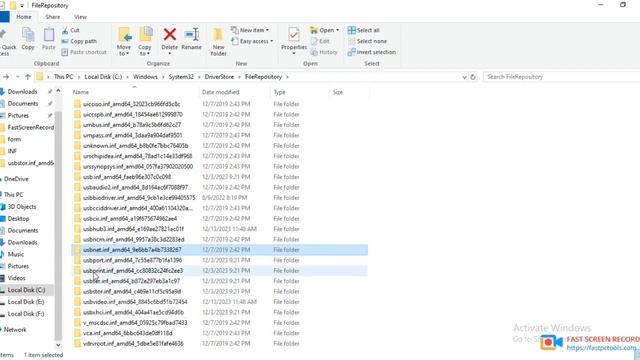Expand chevron after FileRepository in path
Screen dimensions: 640x360
pos(287,77)
